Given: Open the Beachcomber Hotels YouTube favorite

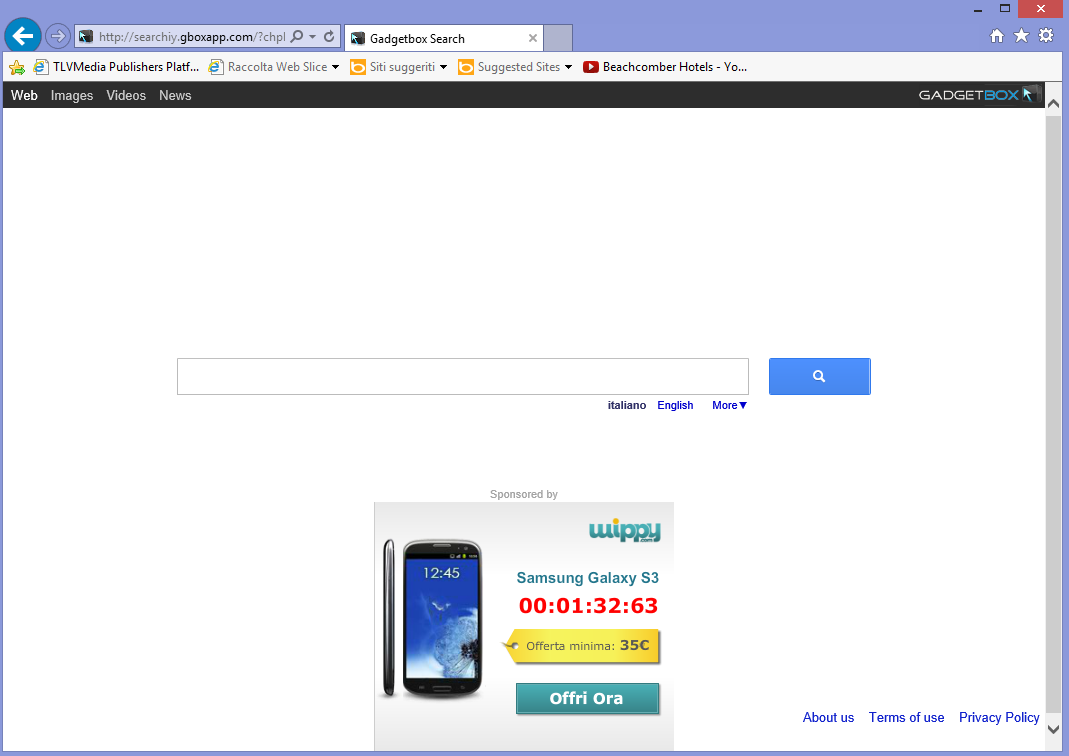Looking at the screenshot, I should click(665, 67).
